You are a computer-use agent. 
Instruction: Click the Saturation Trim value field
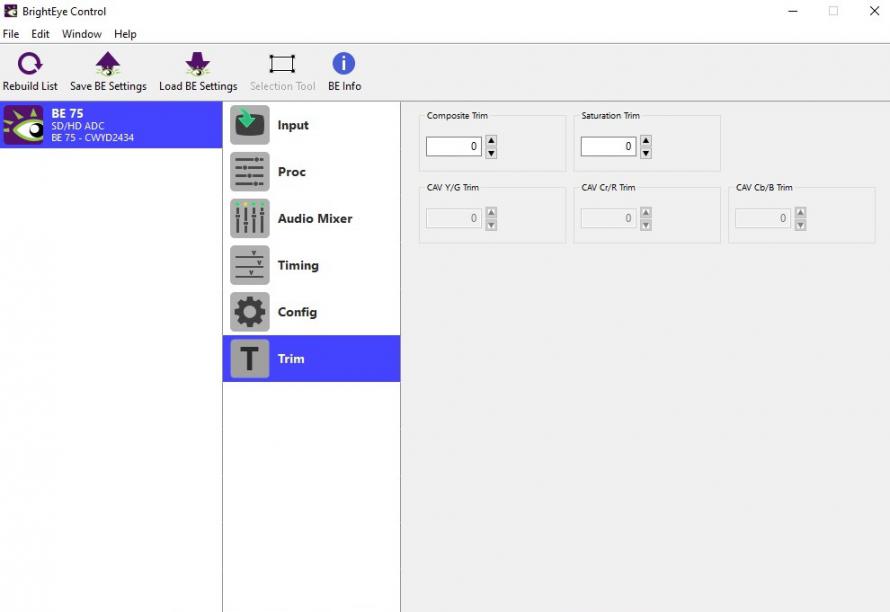click(x=608, y=146)
